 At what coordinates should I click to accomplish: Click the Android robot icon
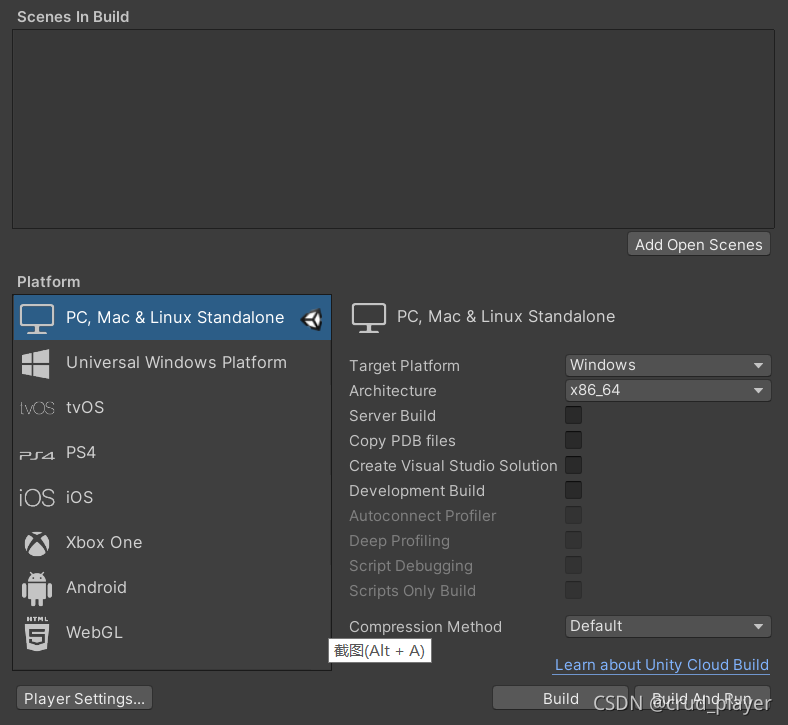[x=37, y=588]
